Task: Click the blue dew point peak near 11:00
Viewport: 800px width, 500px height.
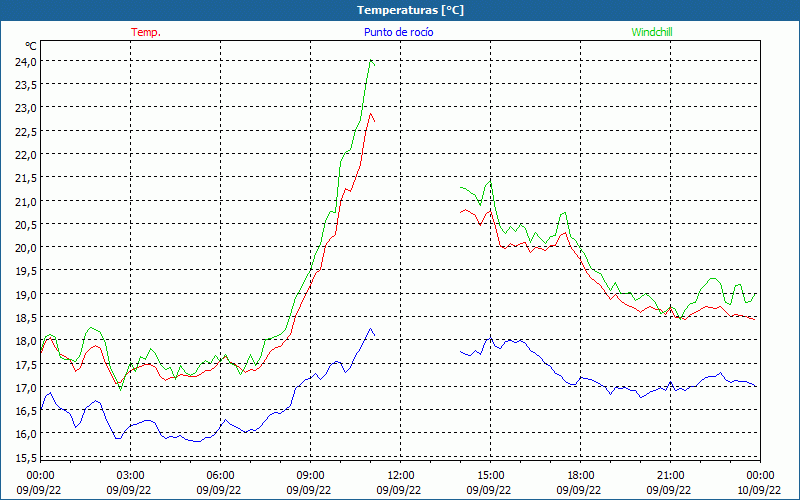Action: coord(370,329)
